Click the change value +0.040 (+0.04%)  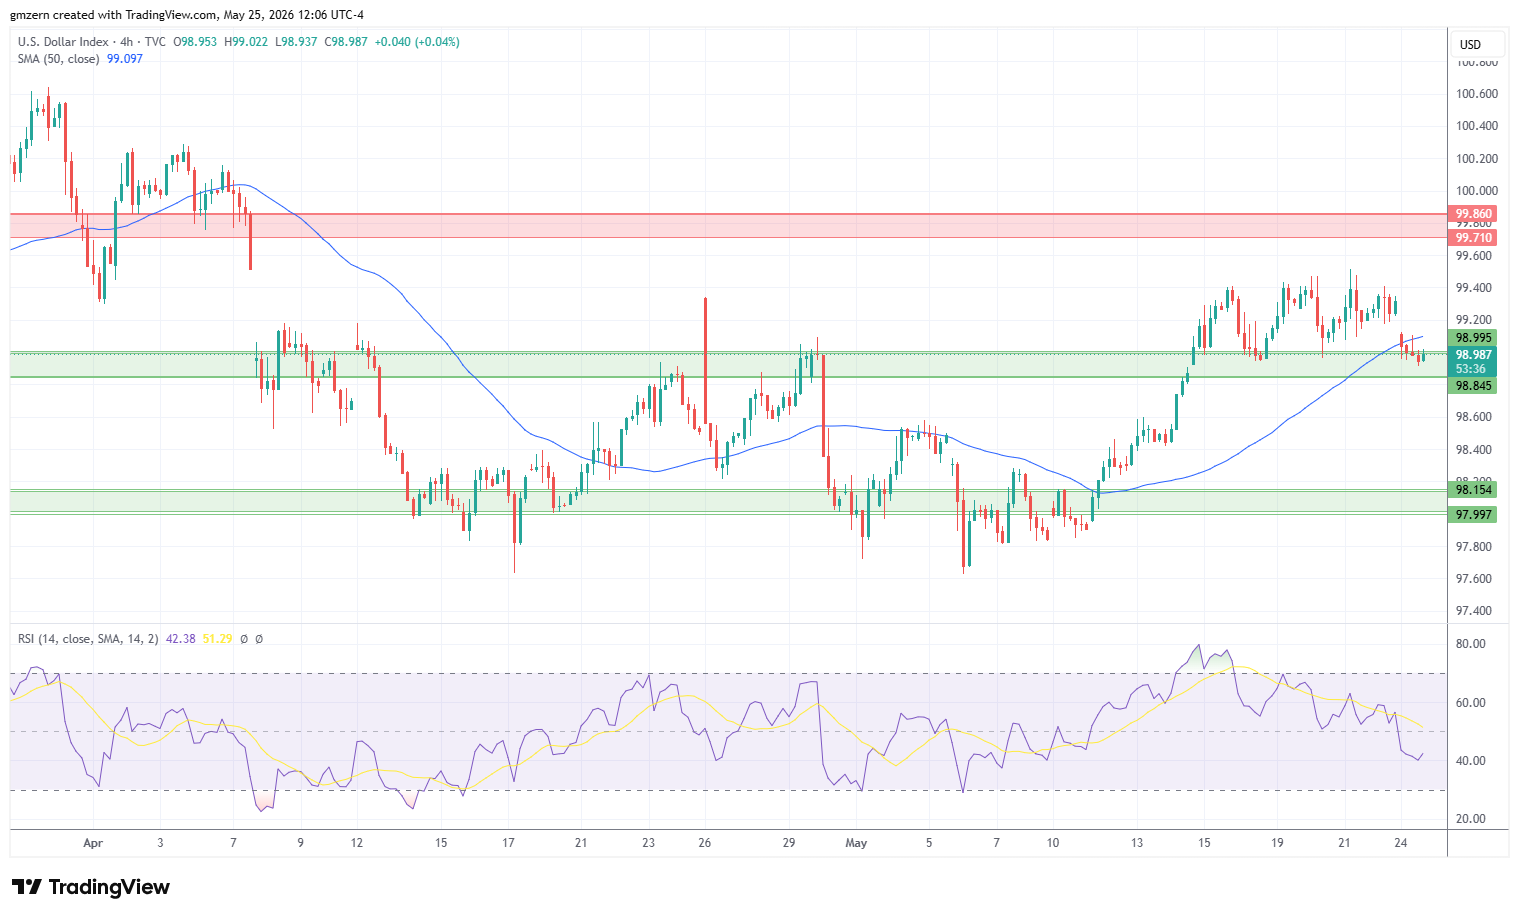click(418, 42)
